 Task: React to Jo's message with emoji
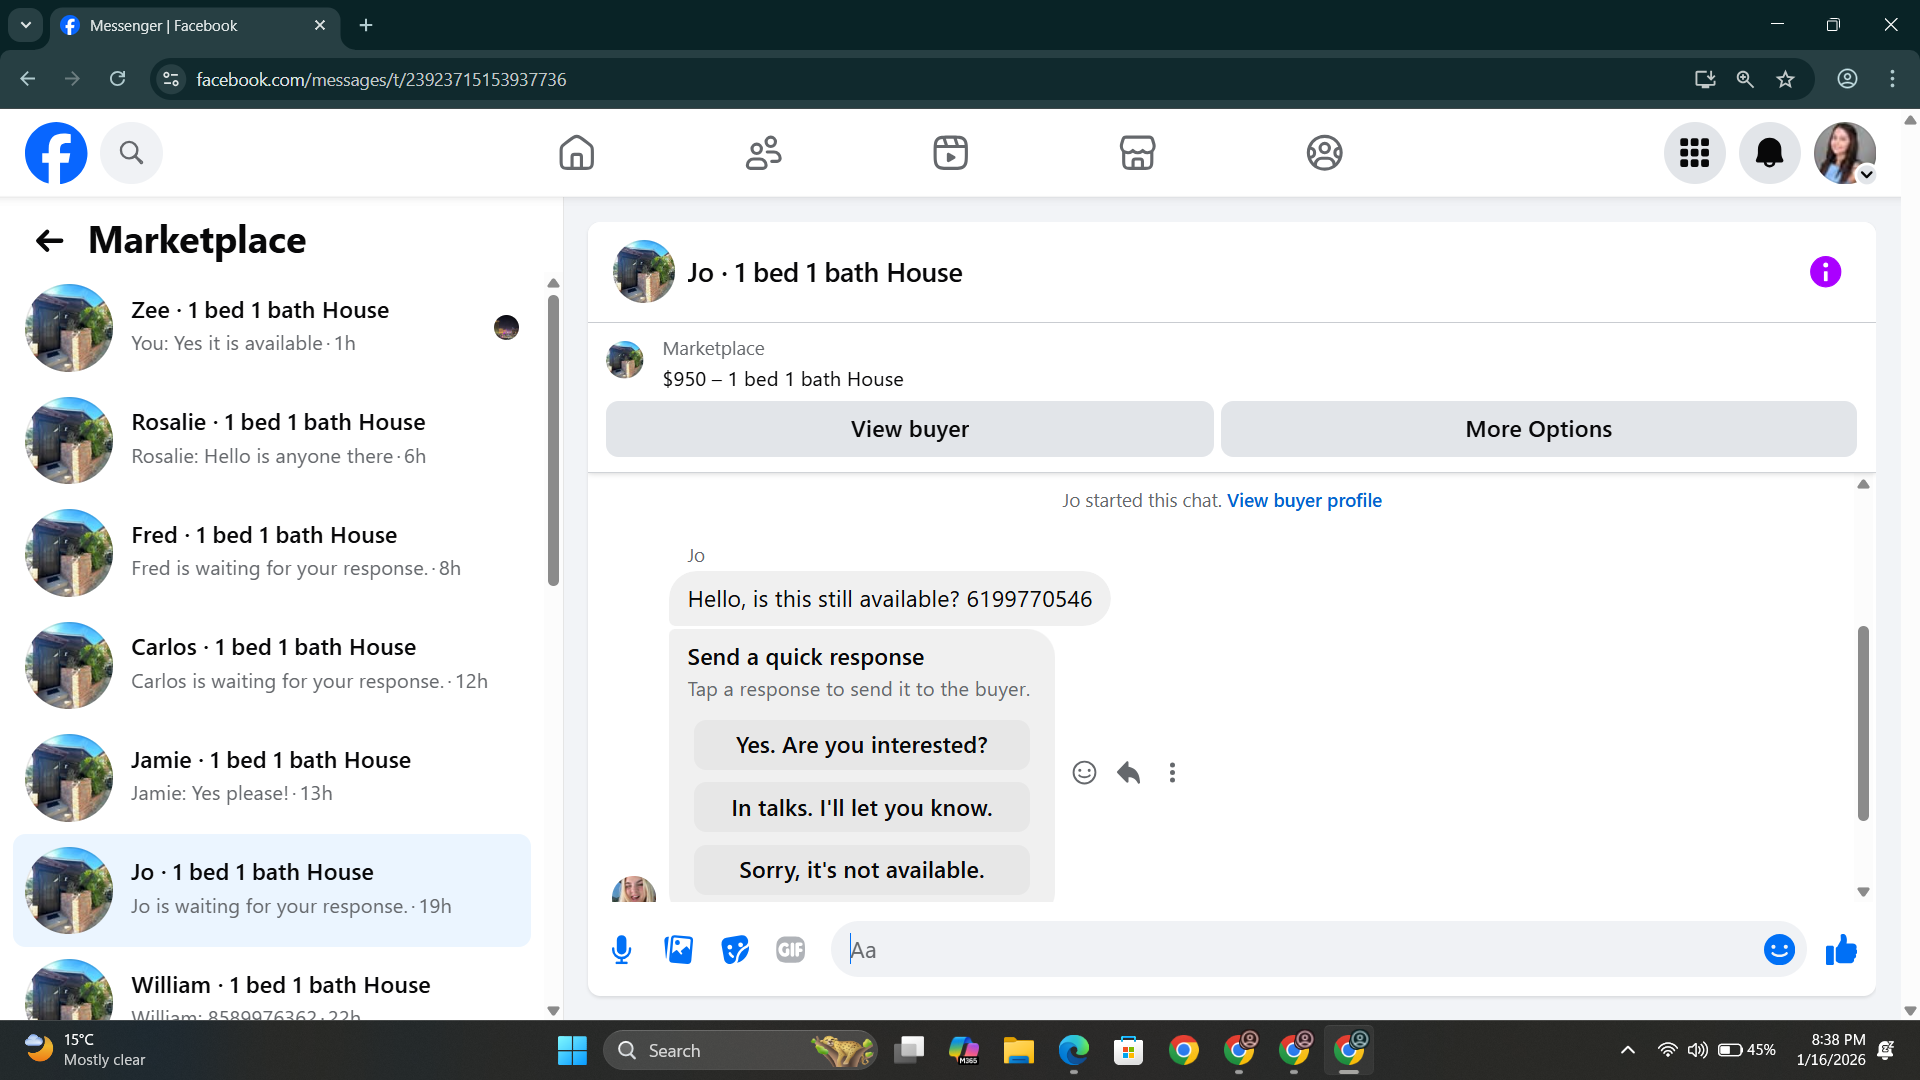[1084, 773]
